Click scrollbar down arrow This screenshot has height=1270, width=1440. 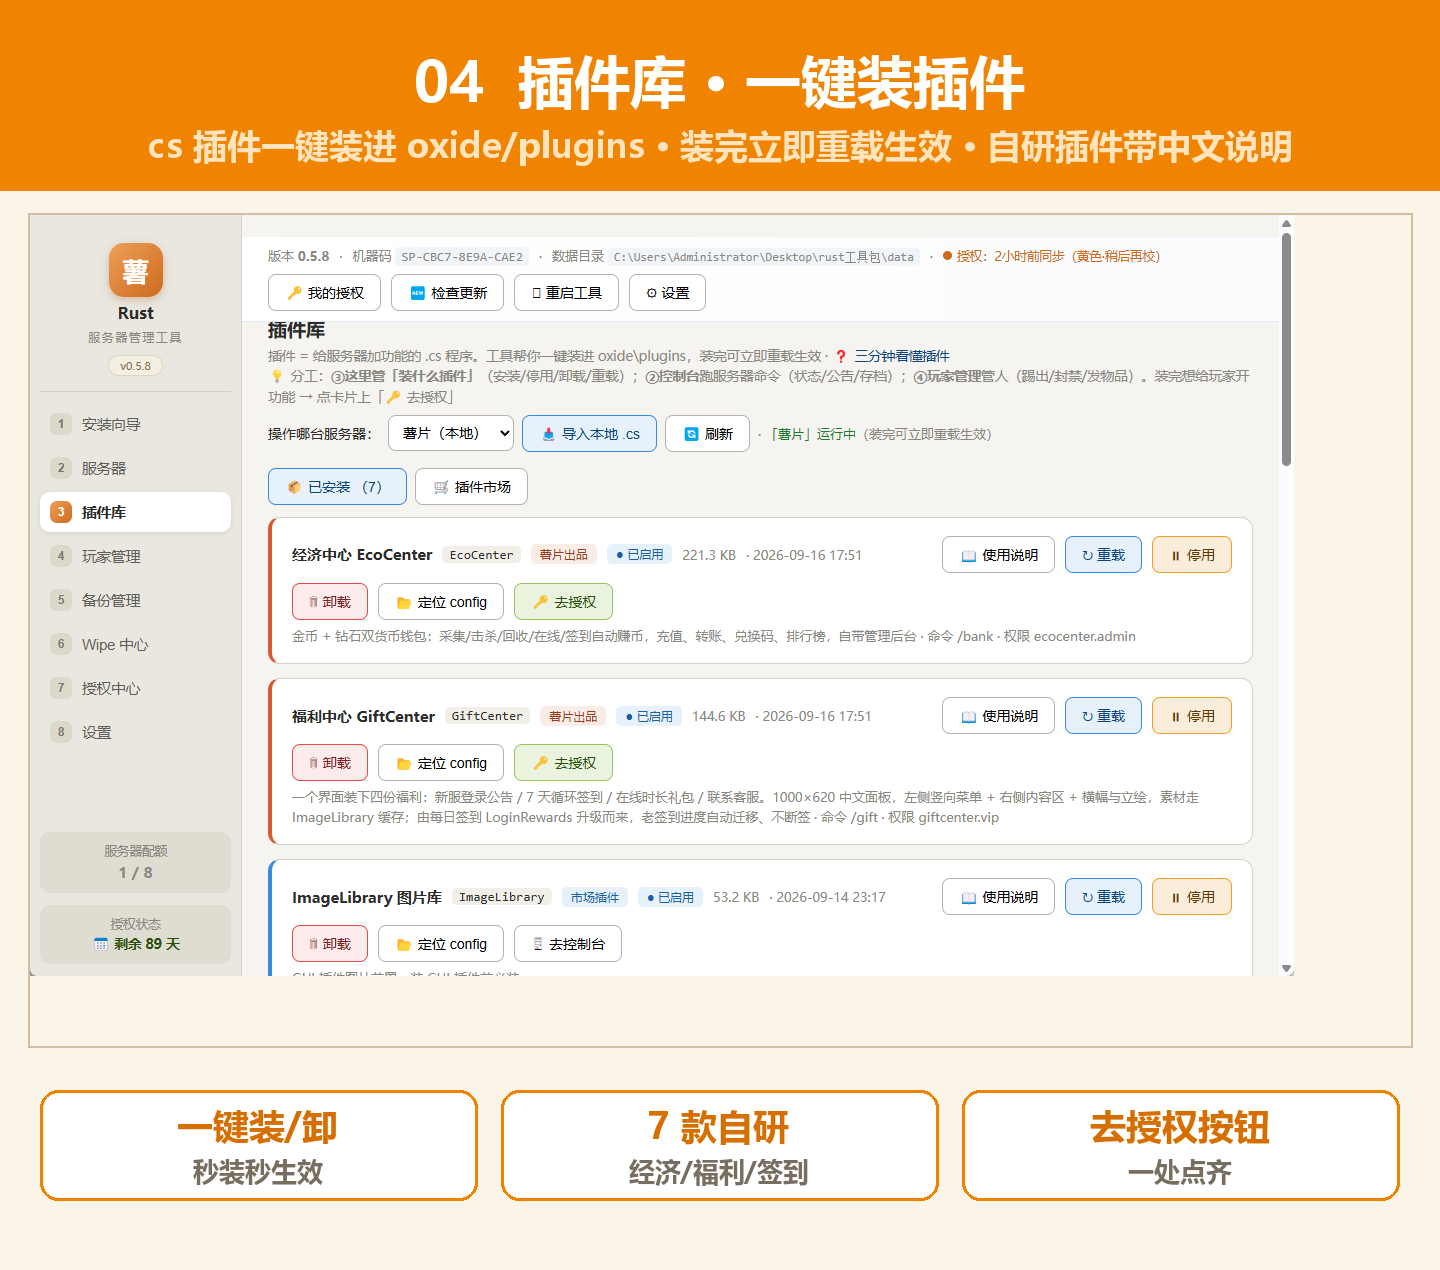pos(1287,969)
